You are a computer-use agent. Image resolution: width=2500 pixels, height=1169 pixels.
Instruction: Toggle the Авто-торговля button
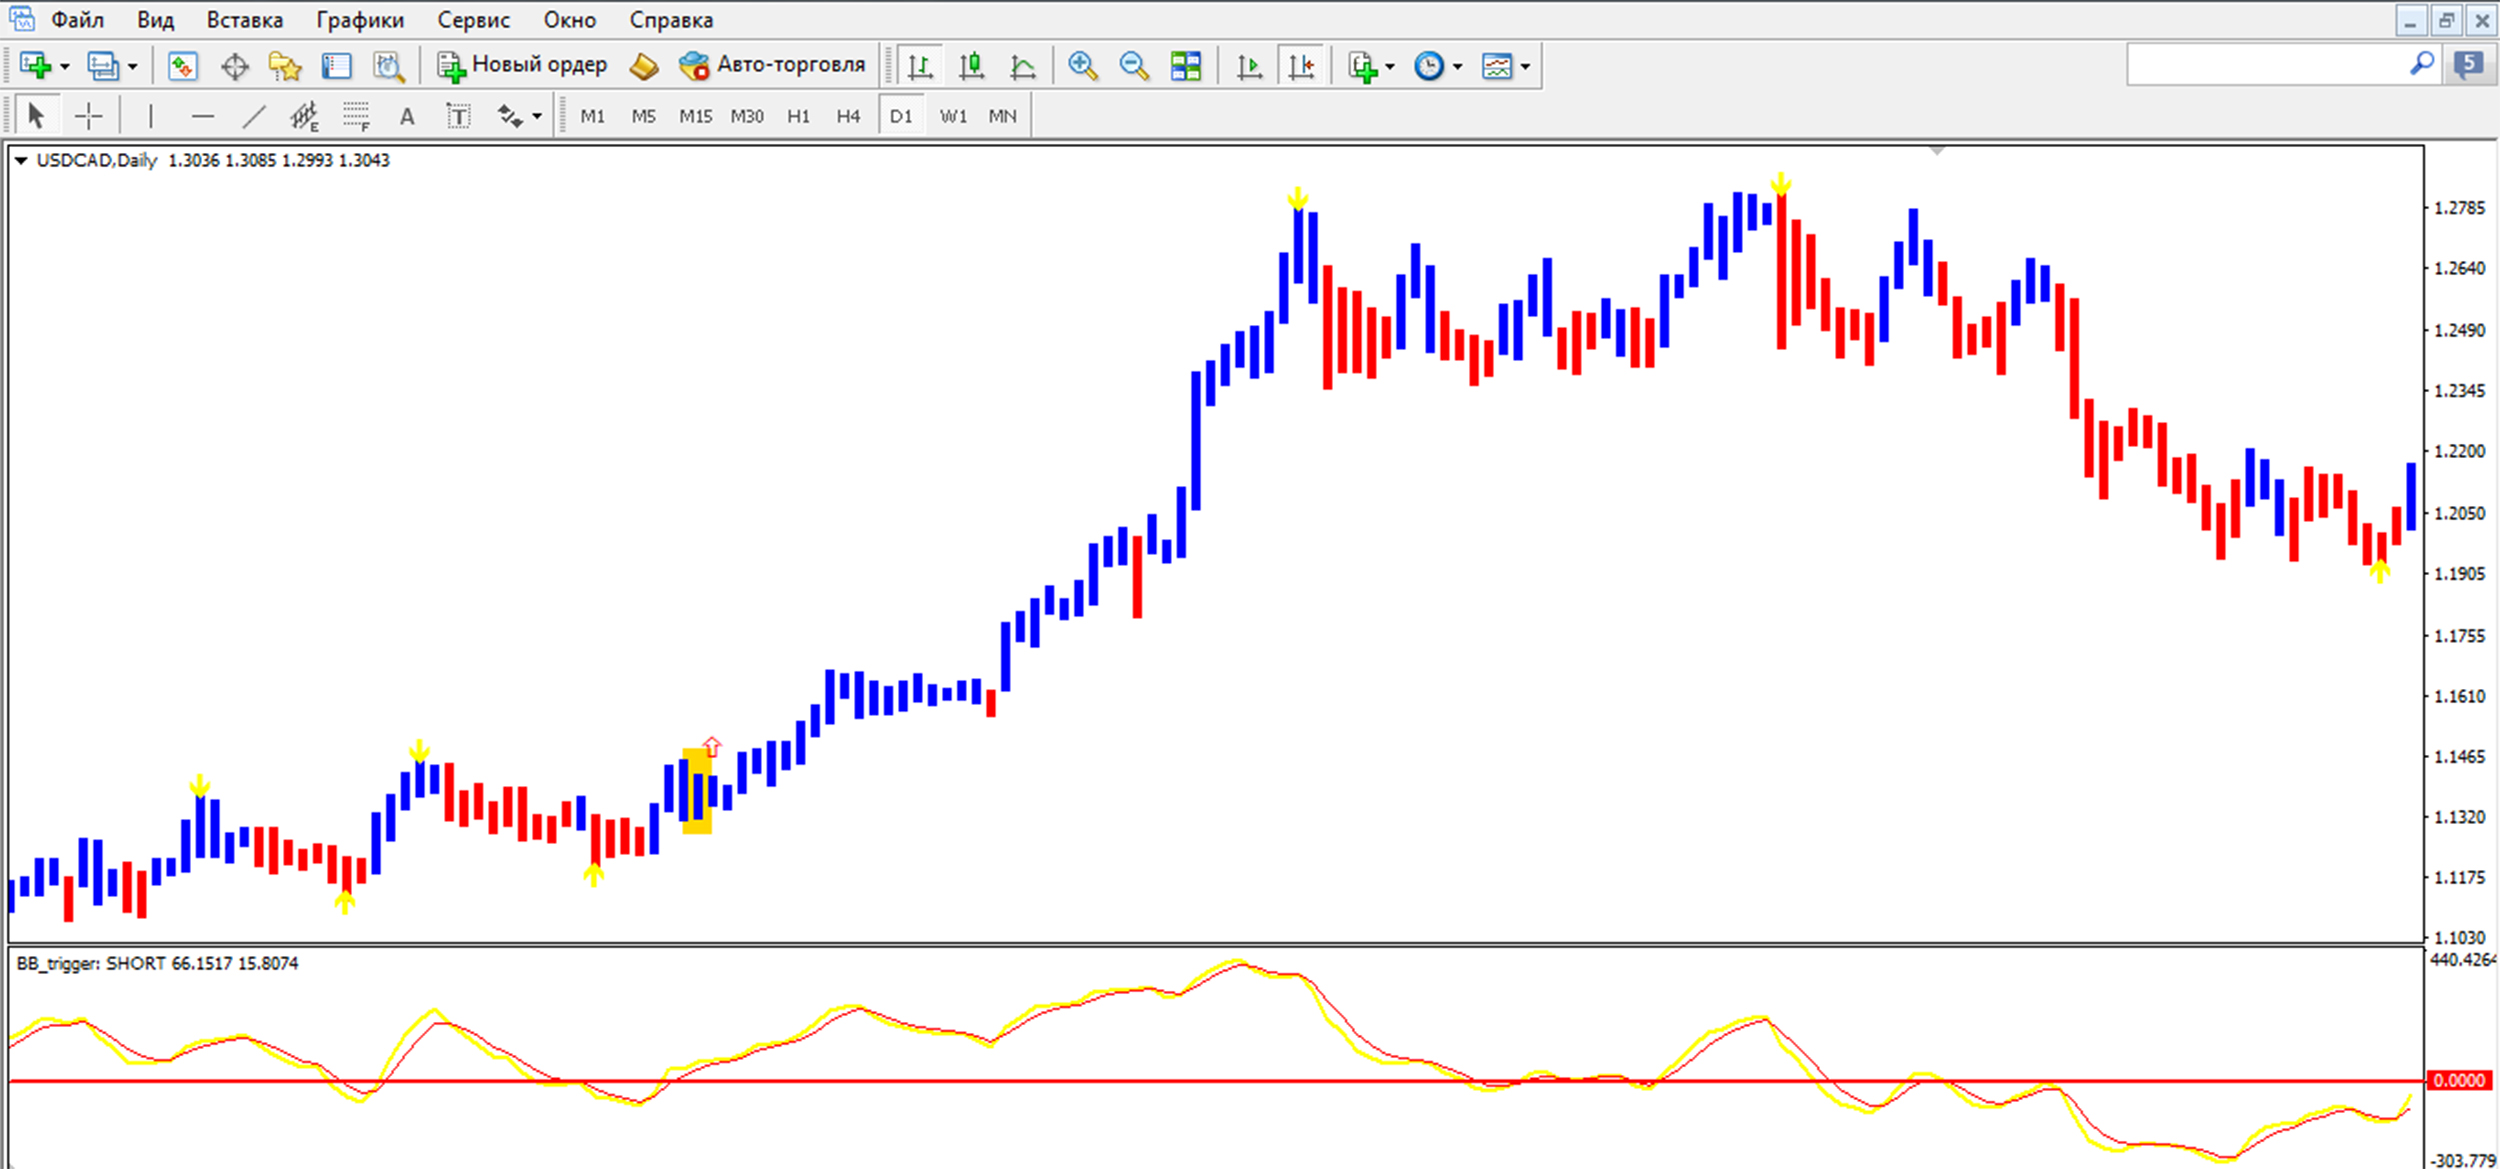pos(772,65)
